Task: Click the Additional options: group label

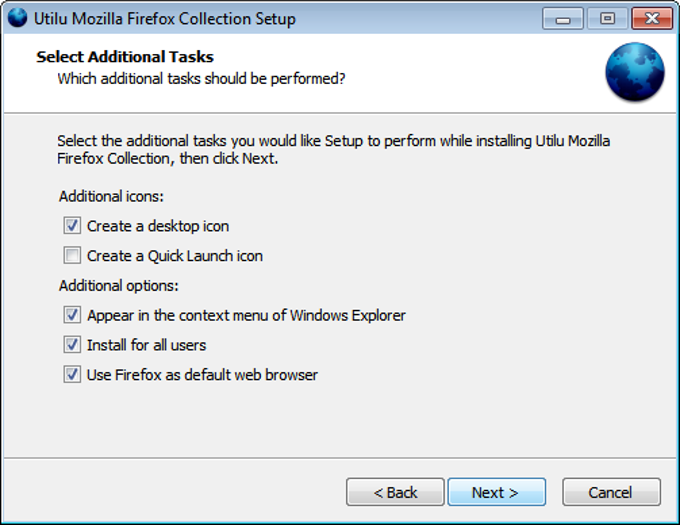Action: (x=119, y=286)
